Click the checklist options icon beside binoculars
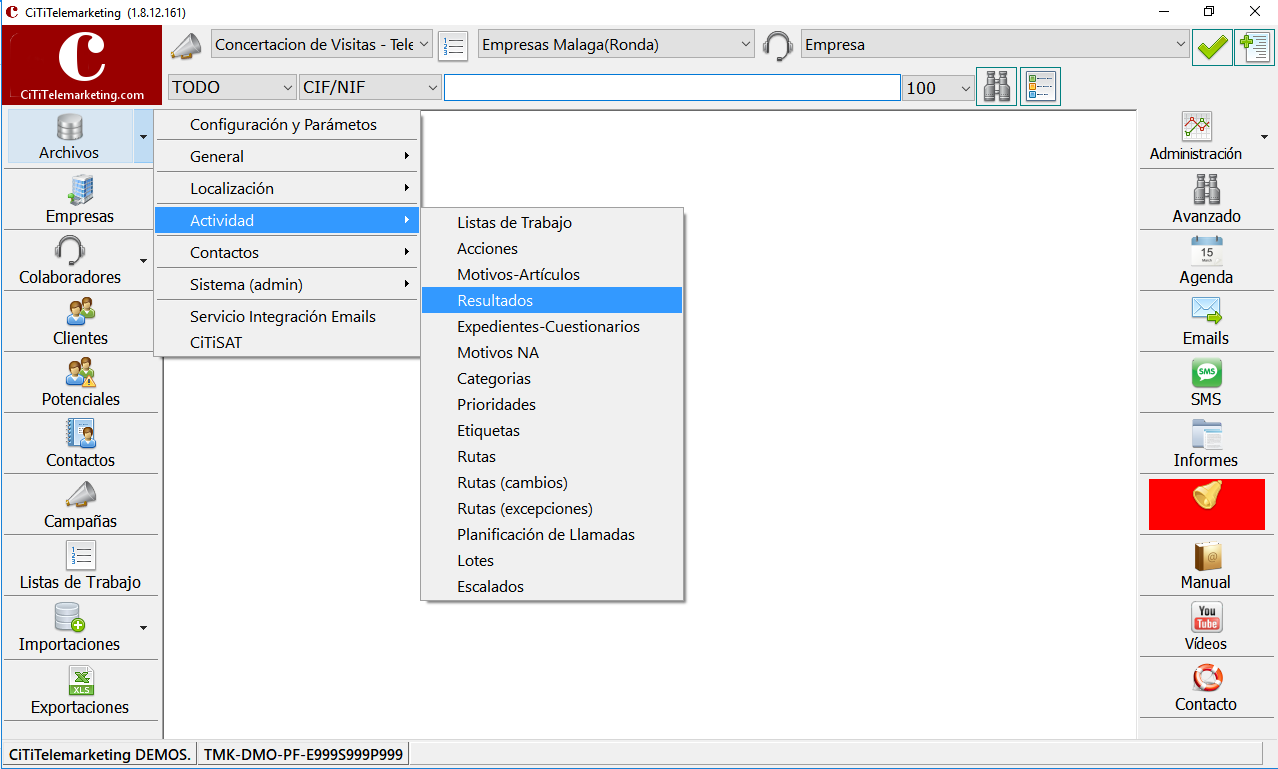Viewport: 1278px width, 769px height. tap(1040, 87)
